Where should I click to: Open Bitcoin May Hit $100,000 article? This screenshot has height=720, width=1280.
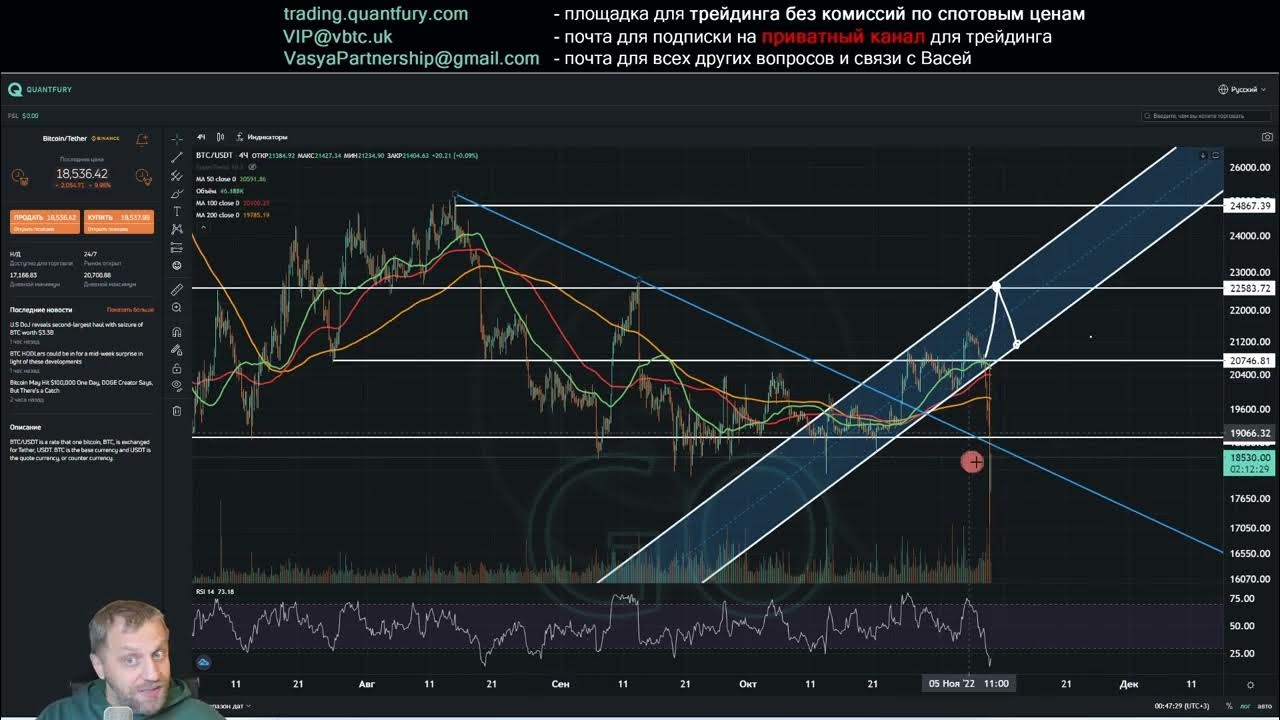click(x=81, y=386)
